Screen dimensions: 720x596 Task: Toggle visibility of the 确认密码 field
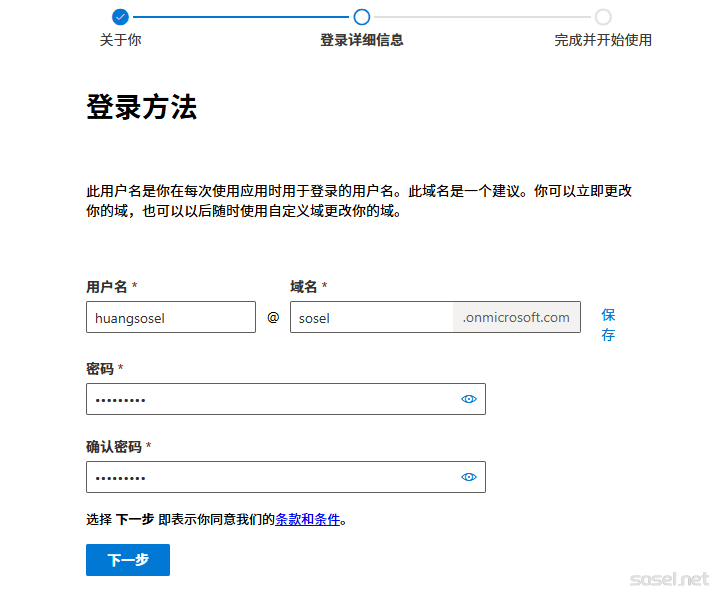pos(469,477)
